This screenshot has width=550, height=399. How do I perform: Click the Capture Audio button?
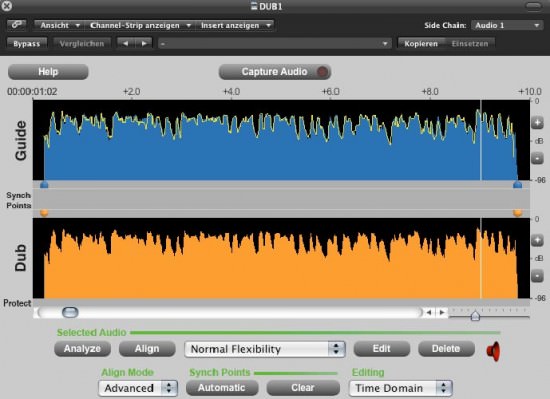(275, 72)
